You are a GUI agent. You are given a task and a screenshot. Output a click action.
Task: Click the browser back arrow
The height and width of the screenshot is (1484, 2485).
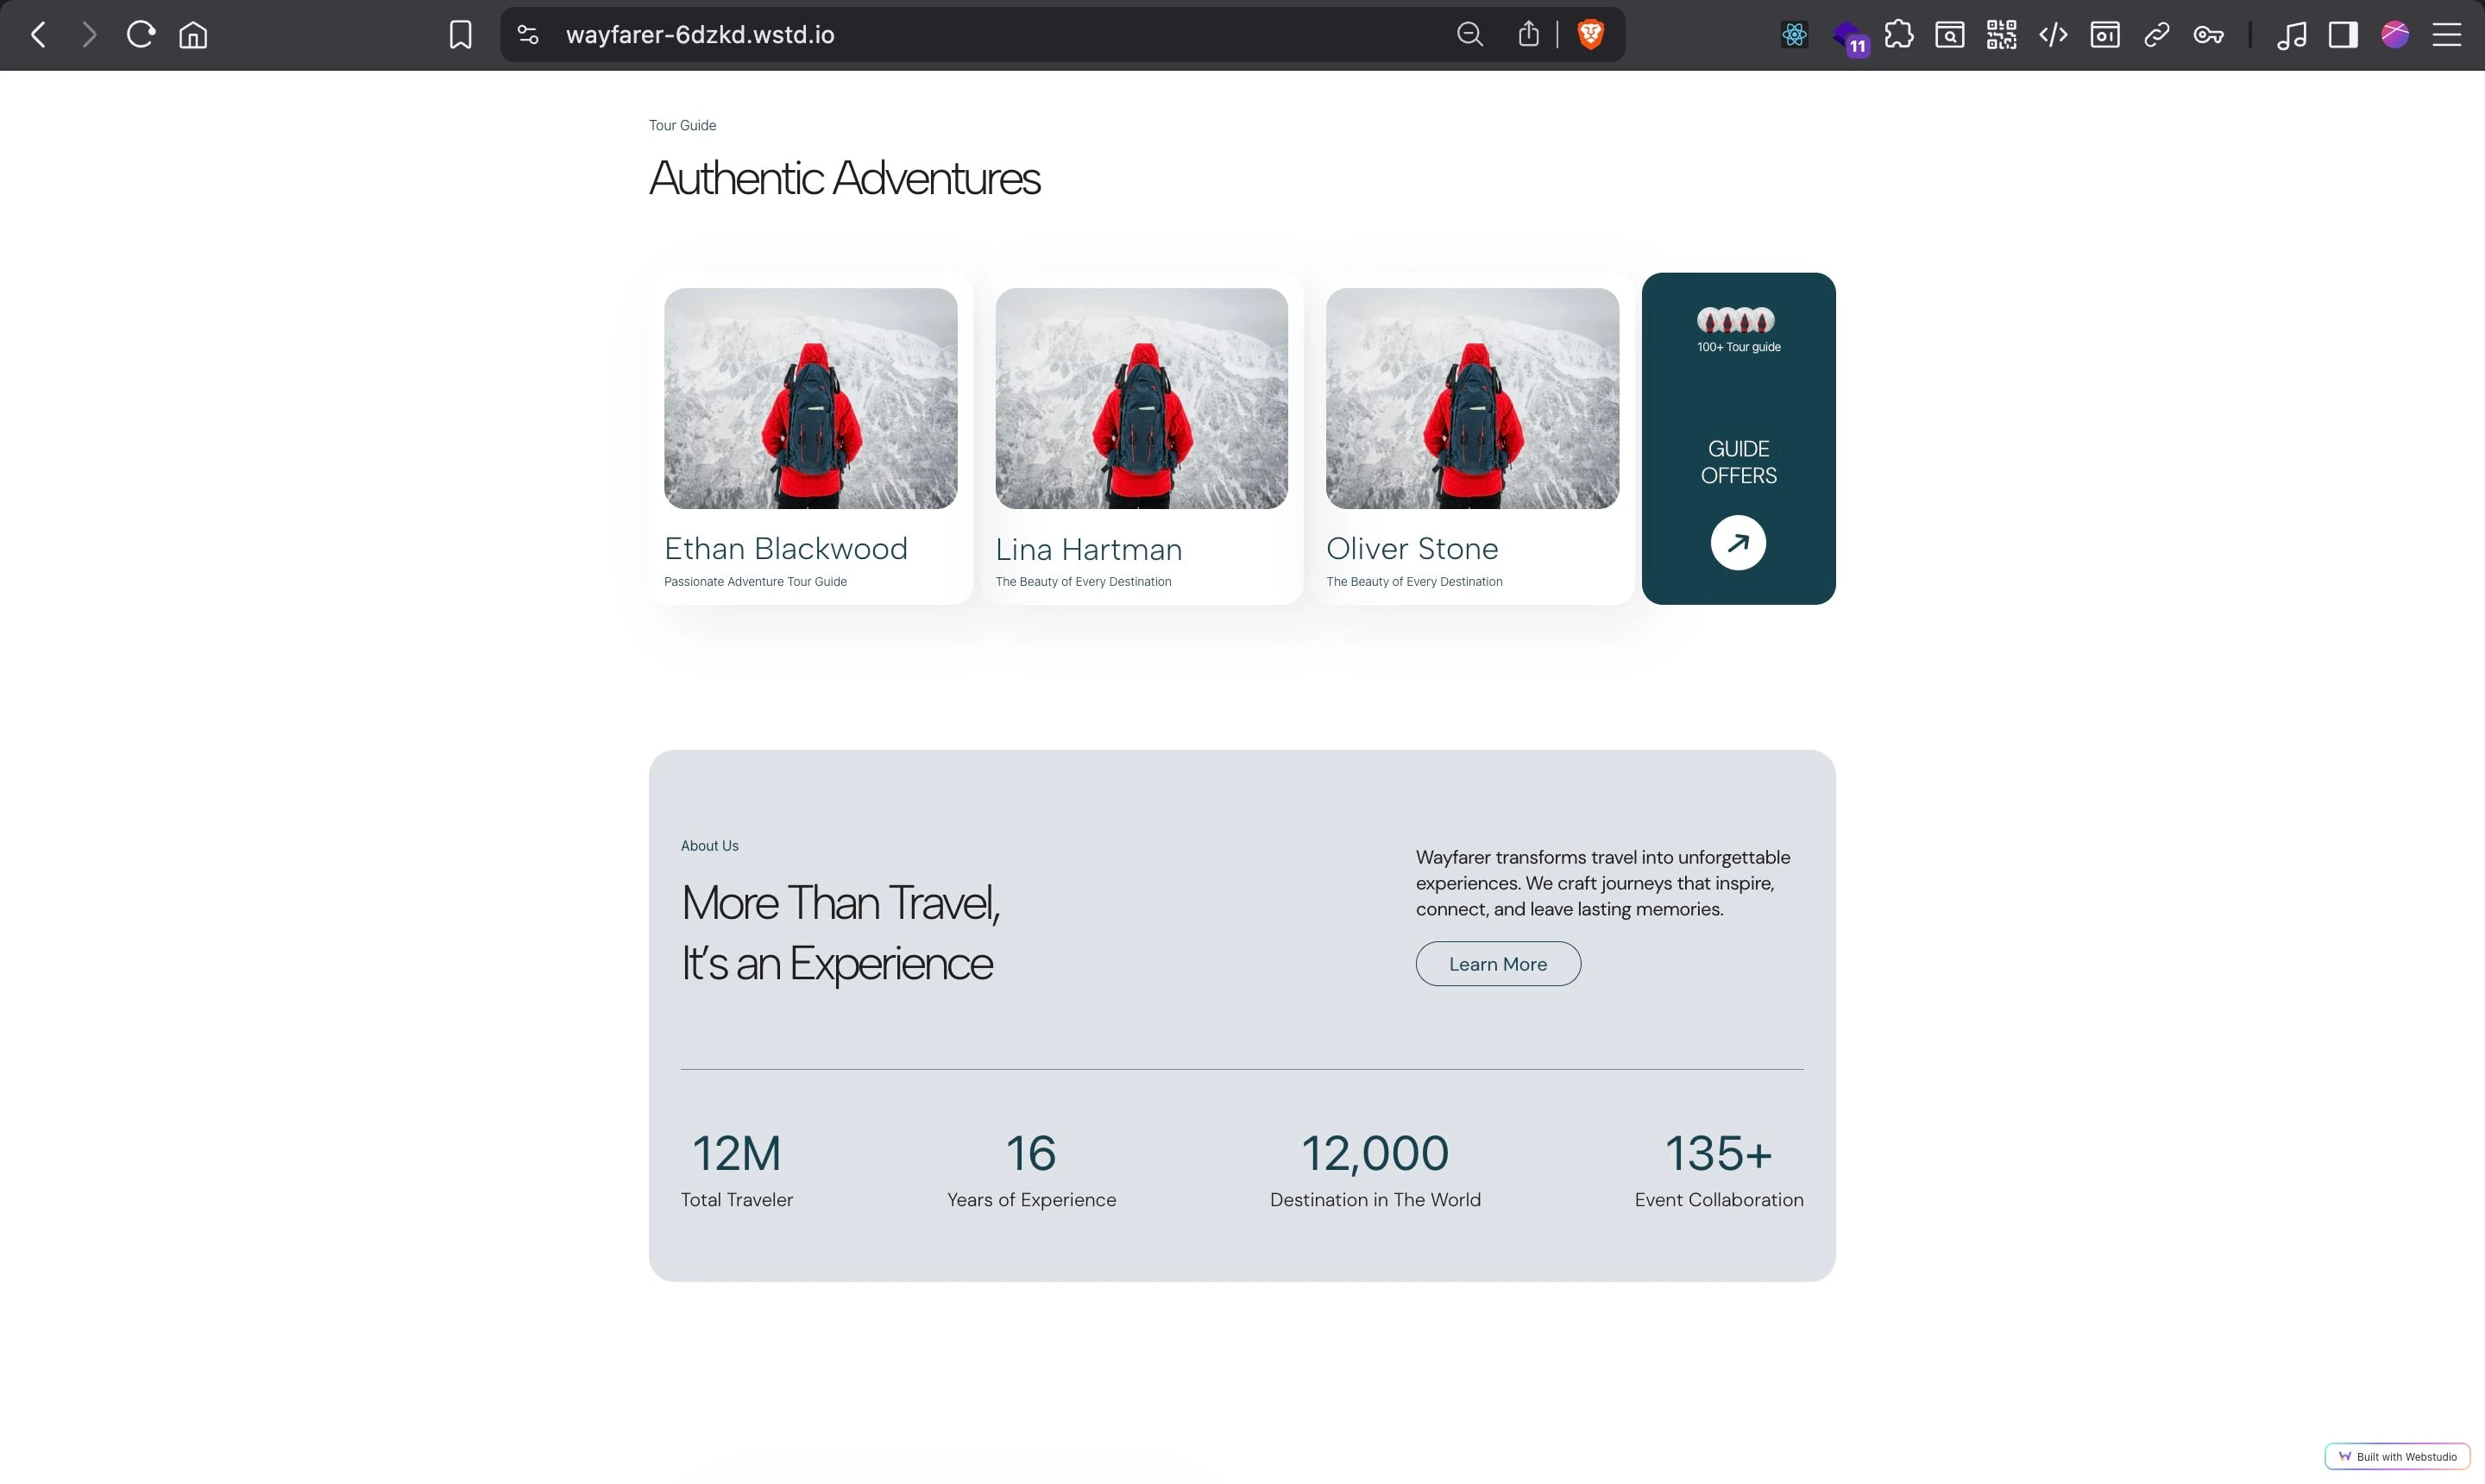(x=39, y=35)
